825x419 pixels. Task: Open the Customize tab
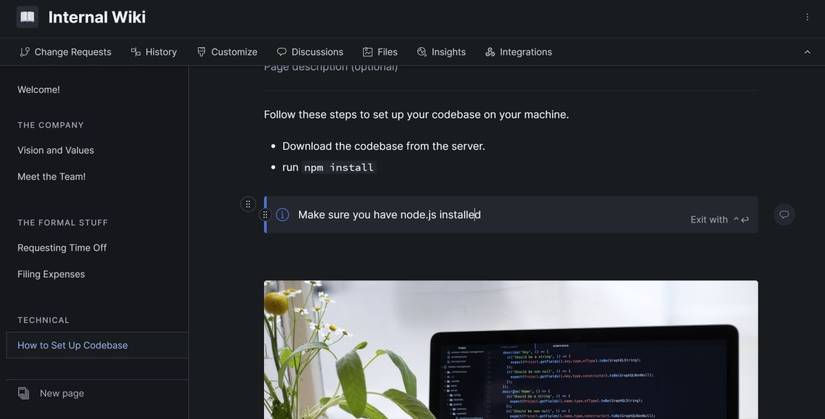[227, 52]
